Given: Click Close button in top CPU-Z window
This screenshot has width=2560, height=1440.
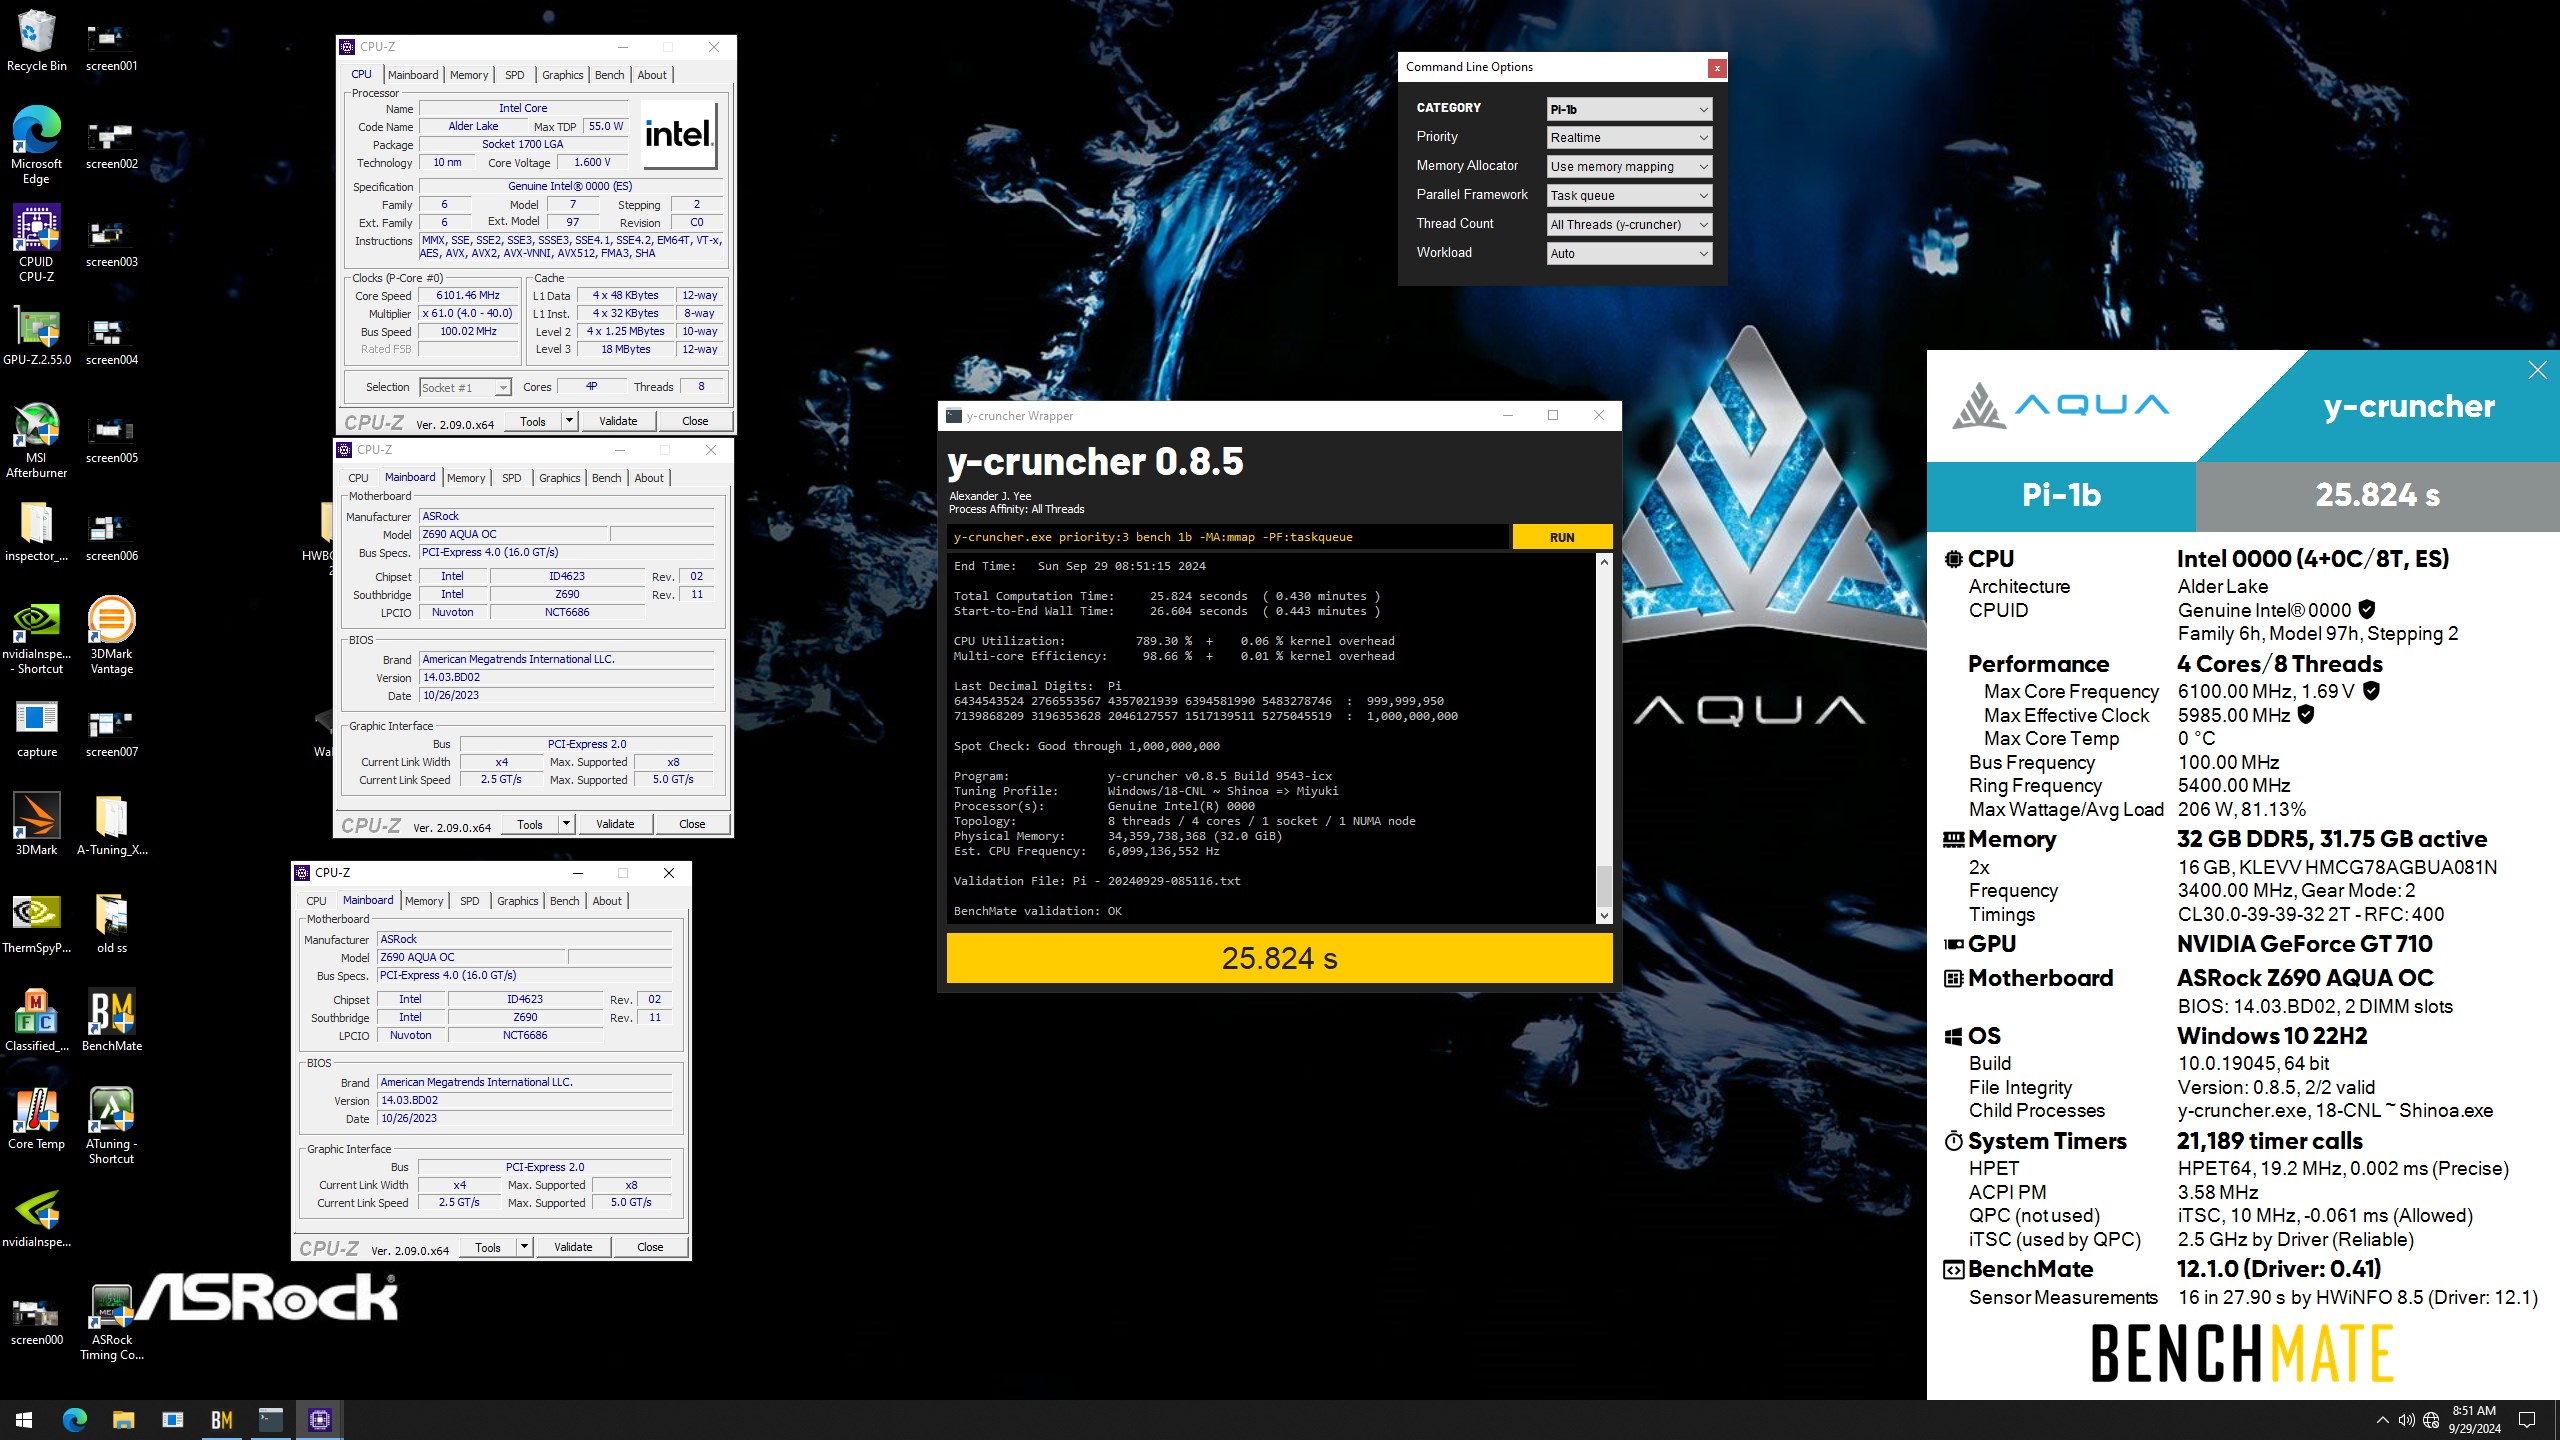Looking at the screenshot, I should 695,421.
